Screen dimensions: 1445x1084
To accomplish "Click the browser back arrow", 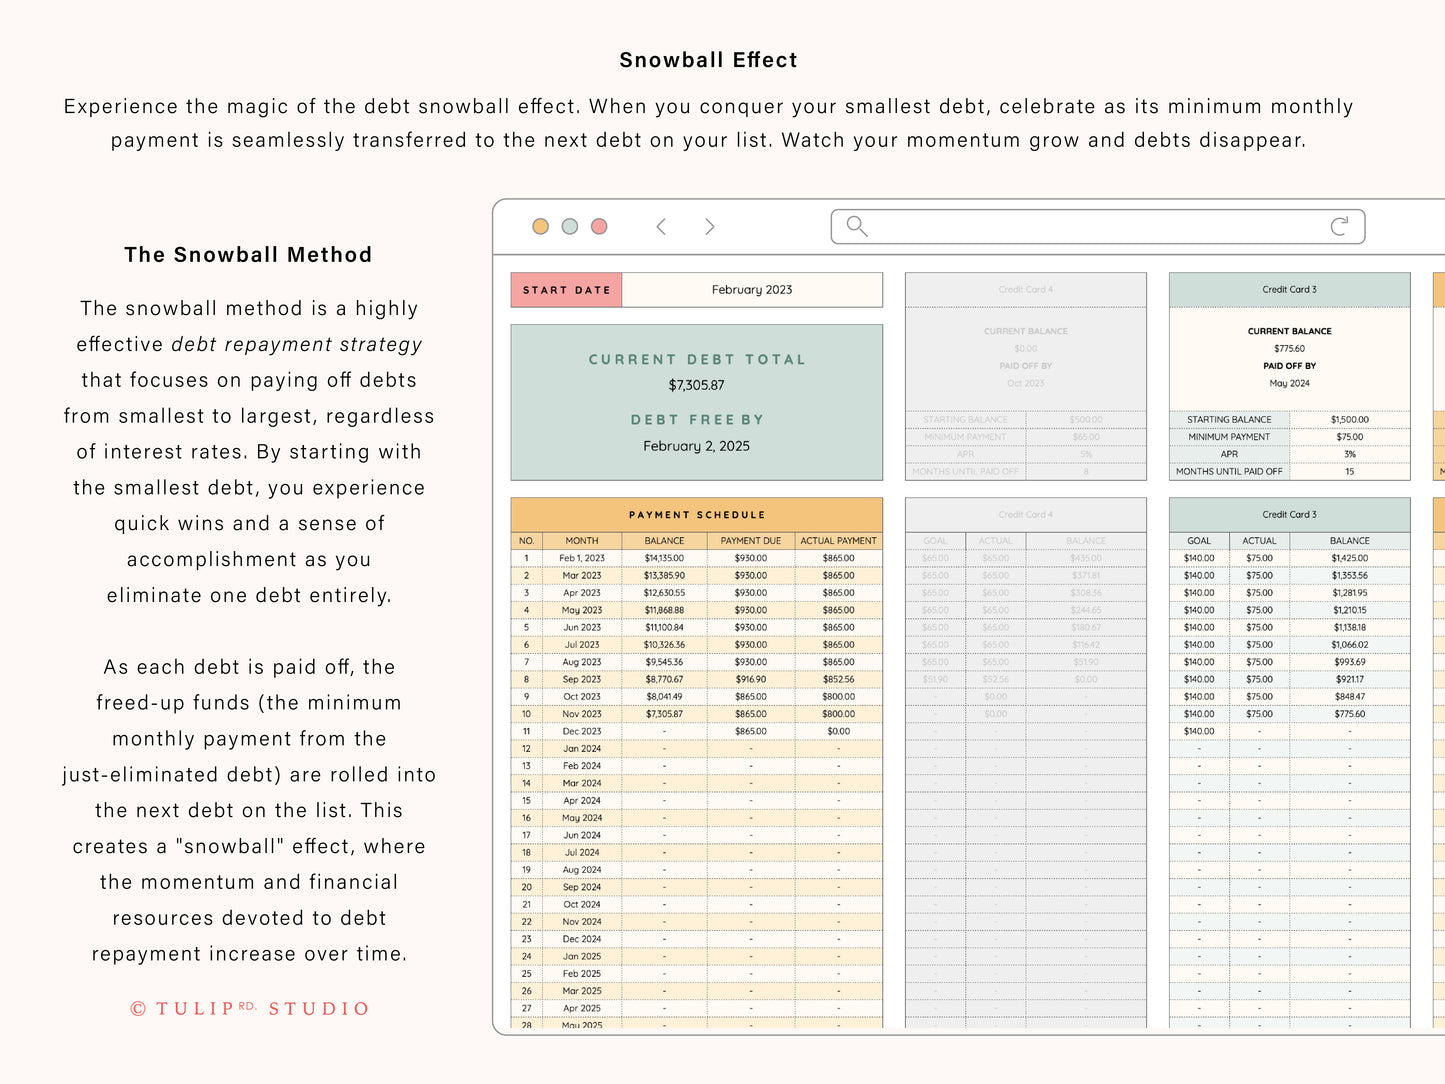I will [661, 227].
